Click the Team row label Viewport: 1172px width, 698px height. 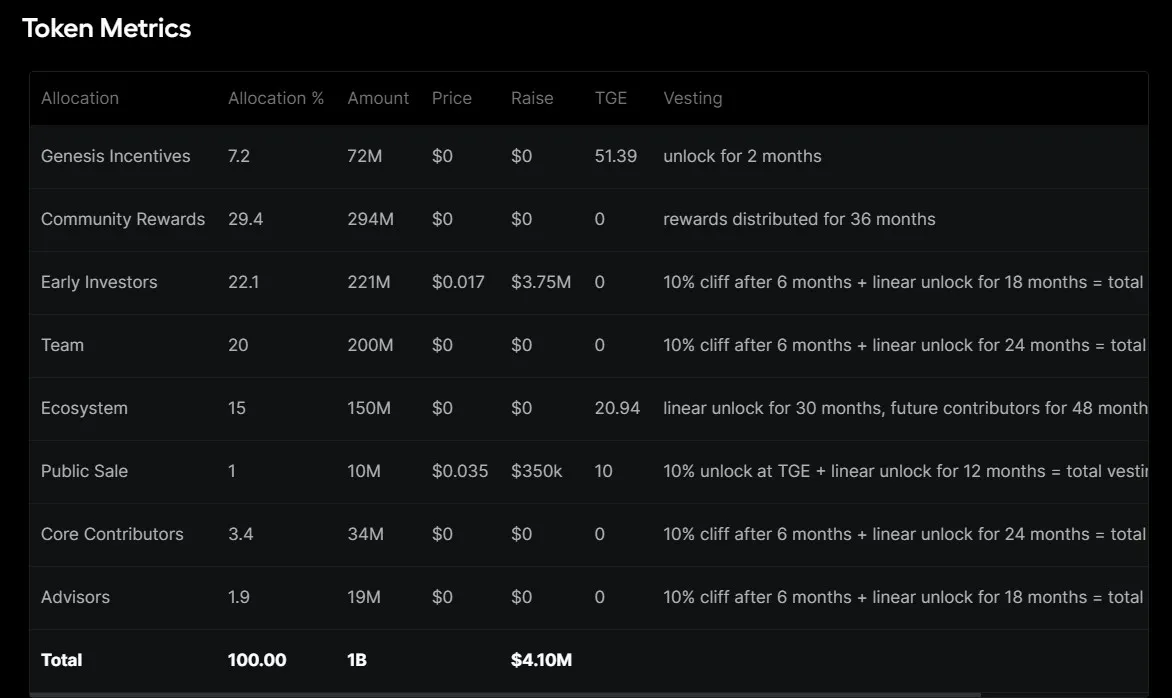(x=62, y=345)
